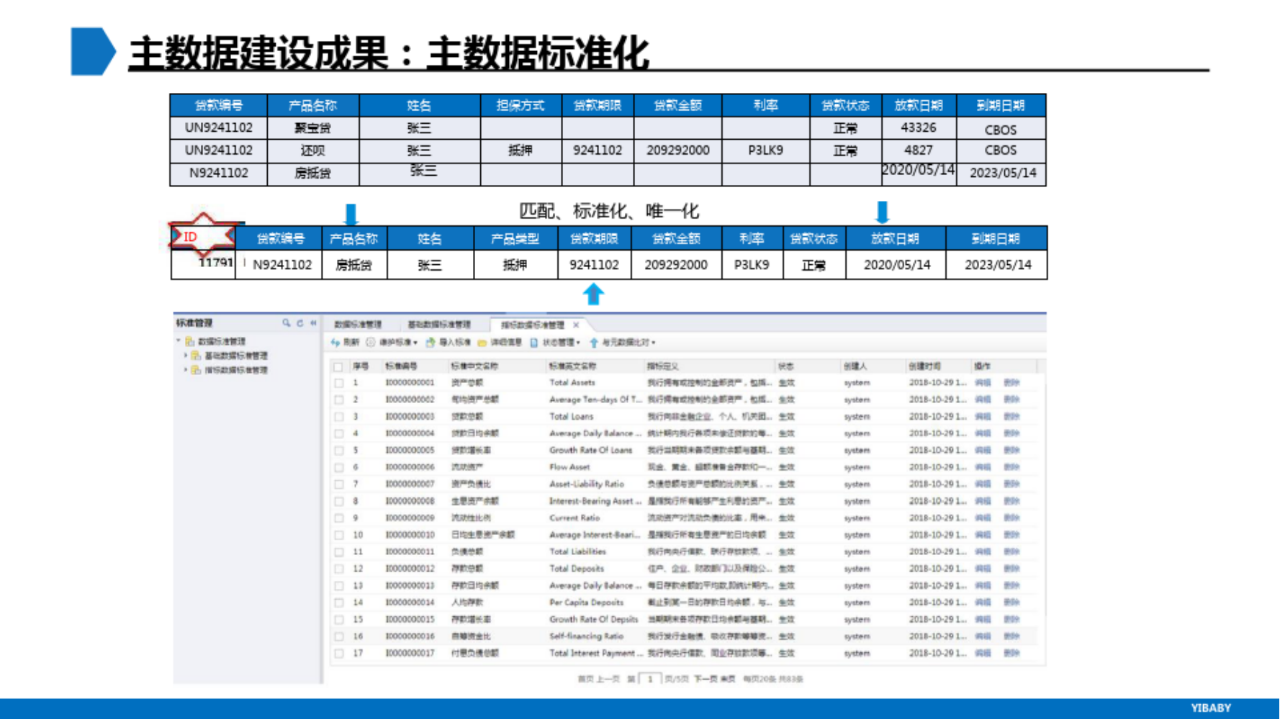Click the search icon in 标准管理 panel
Screen dimensions: 1280x719
pyautogui.click(x=286, y=323)
